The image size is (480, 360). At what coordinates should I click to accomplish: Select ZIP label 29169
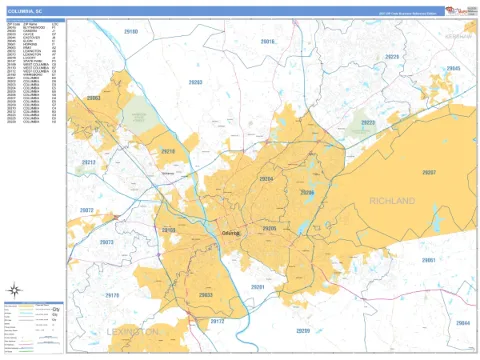(168, 230)
